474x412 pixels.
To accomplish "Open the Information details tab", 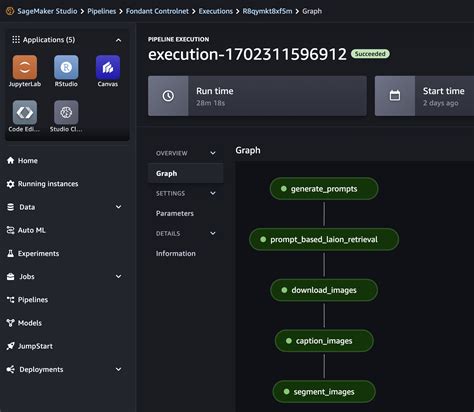I will tap(176, 253).
